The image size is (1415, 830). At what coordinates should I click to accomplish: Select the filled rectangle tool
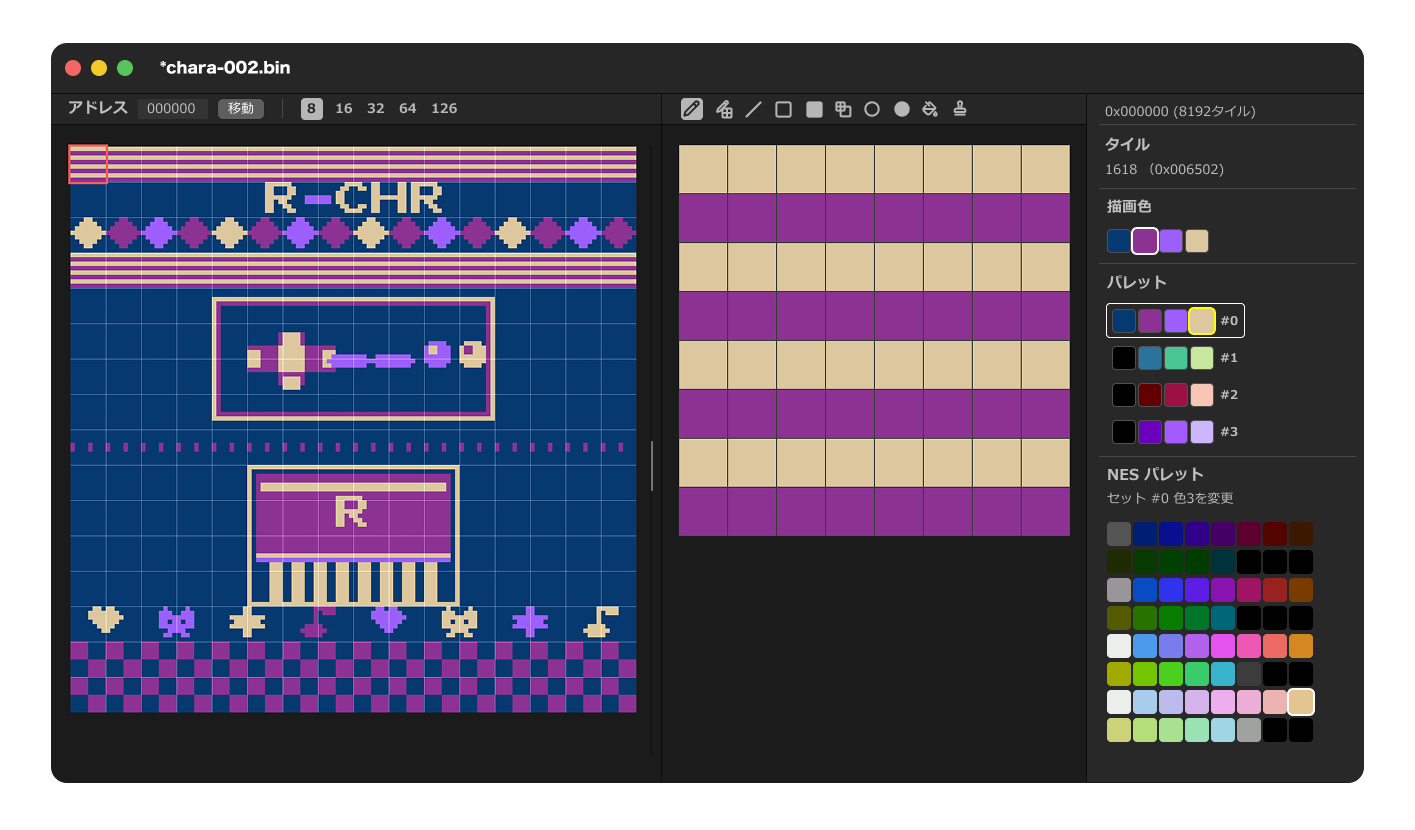pyautogui.click(x=814, y=109)
